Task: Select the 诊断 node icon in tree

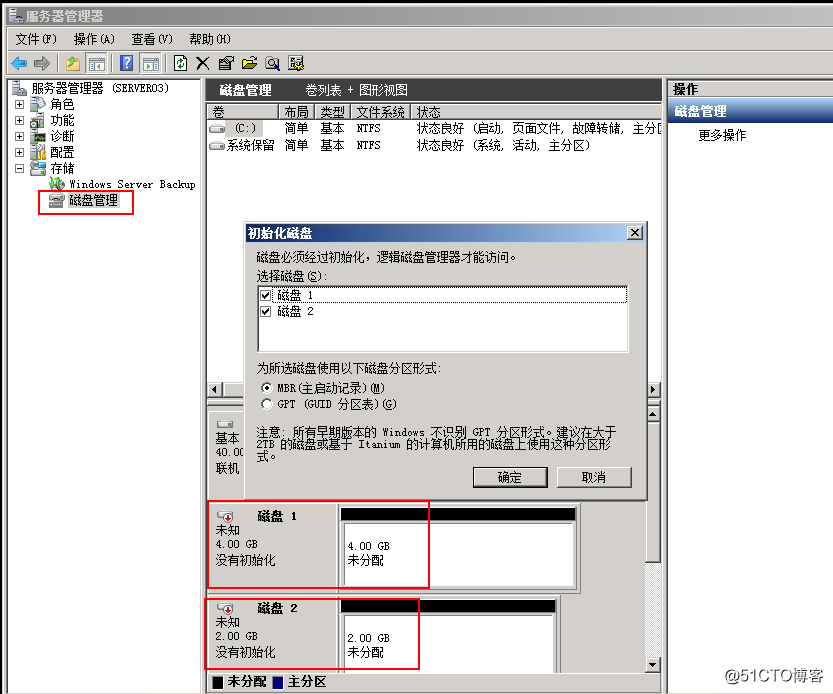Action: point(38,137)
